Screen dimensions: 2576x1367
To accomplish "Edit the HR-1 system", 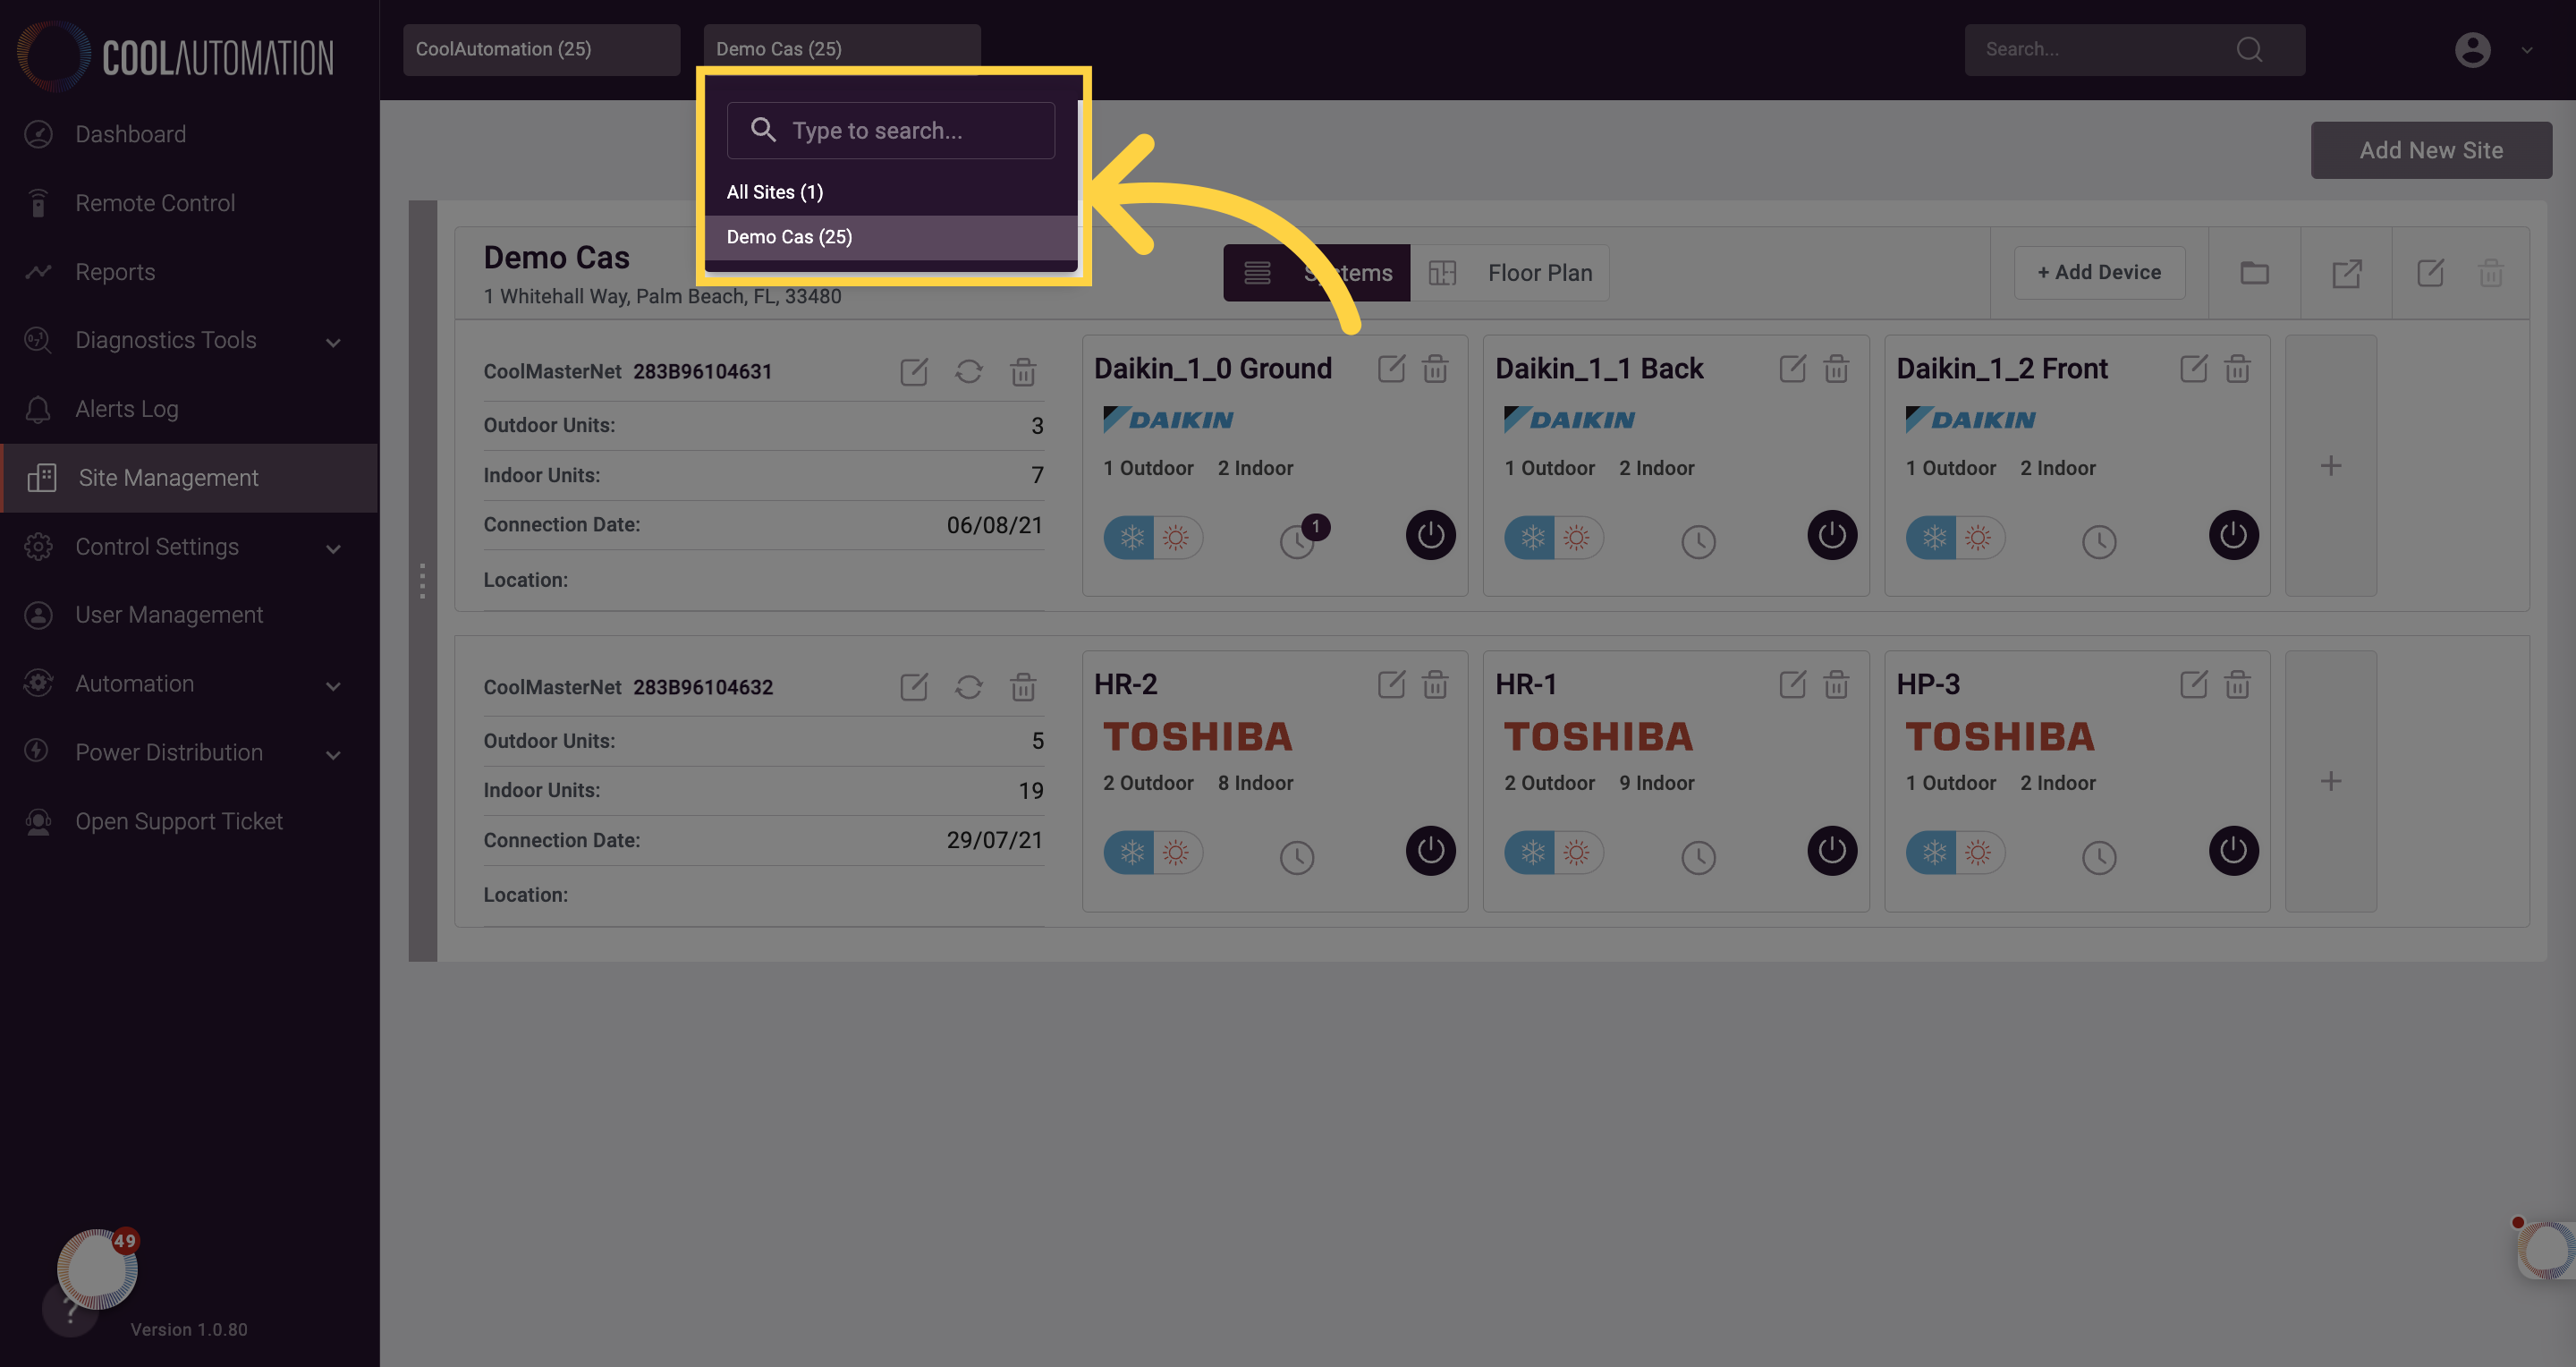I will click(x=1792, y=684).
